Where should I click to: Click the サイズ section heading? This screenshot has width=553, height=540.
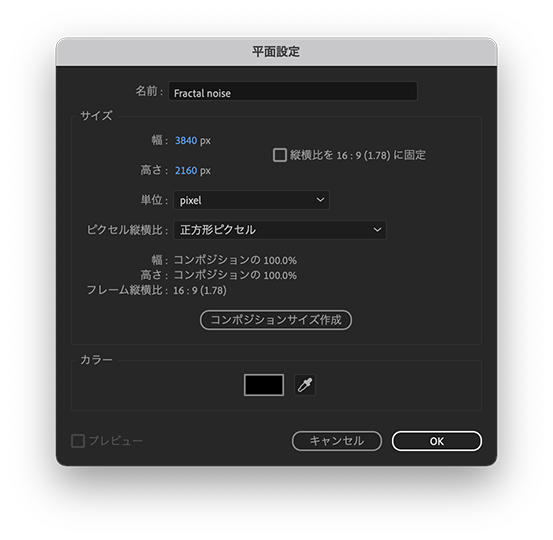(x=96, y=115)
